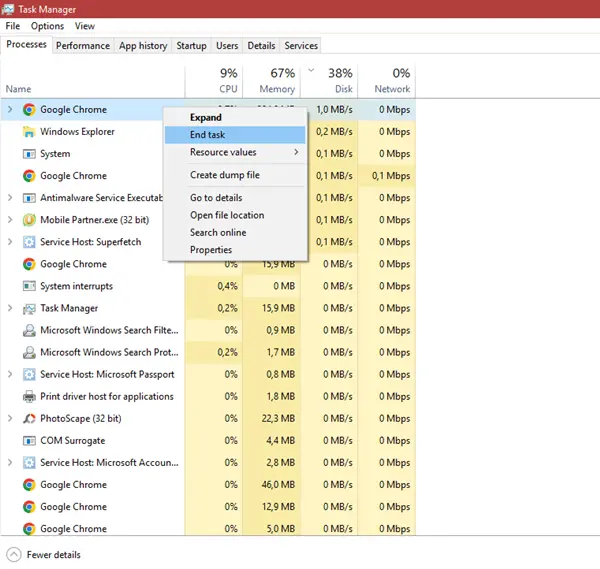Click Fewer details link
600x569 pixels.
54,555
